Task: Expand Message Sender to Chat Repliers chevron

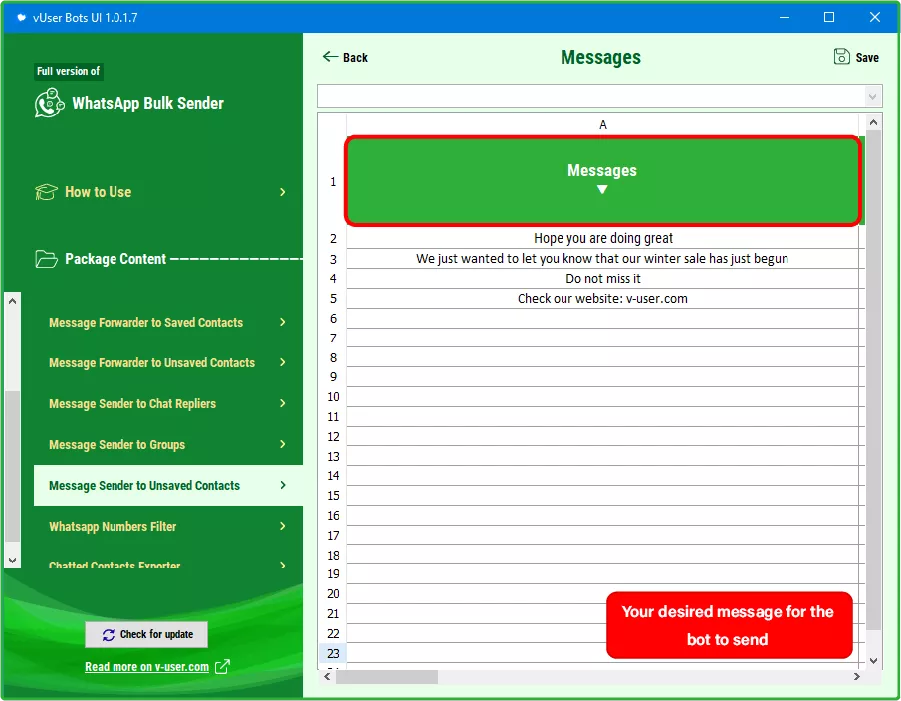Action: point(283,403)
